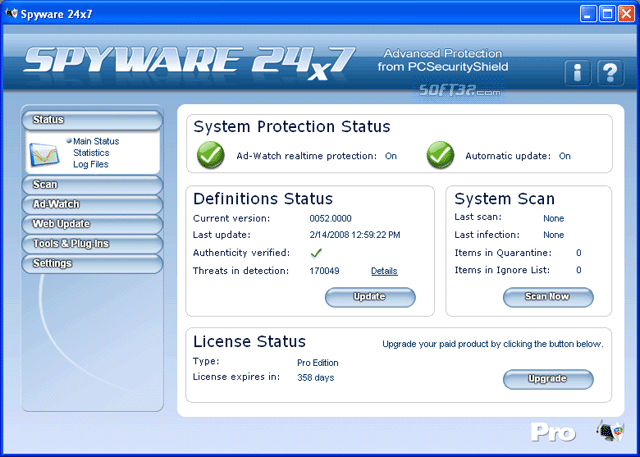Click the Pro edition label at bottom

pos(553,433)
